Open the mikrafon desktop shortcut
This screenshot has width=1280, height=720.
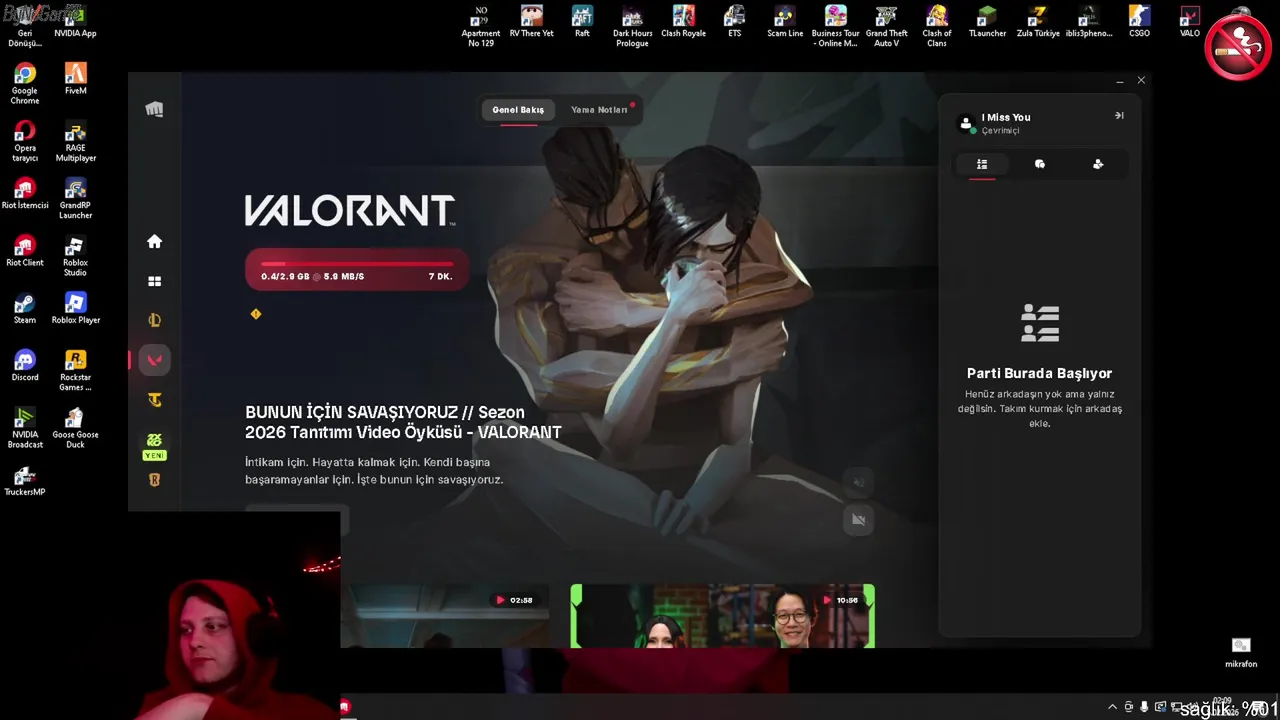[x=1241, y=652]
